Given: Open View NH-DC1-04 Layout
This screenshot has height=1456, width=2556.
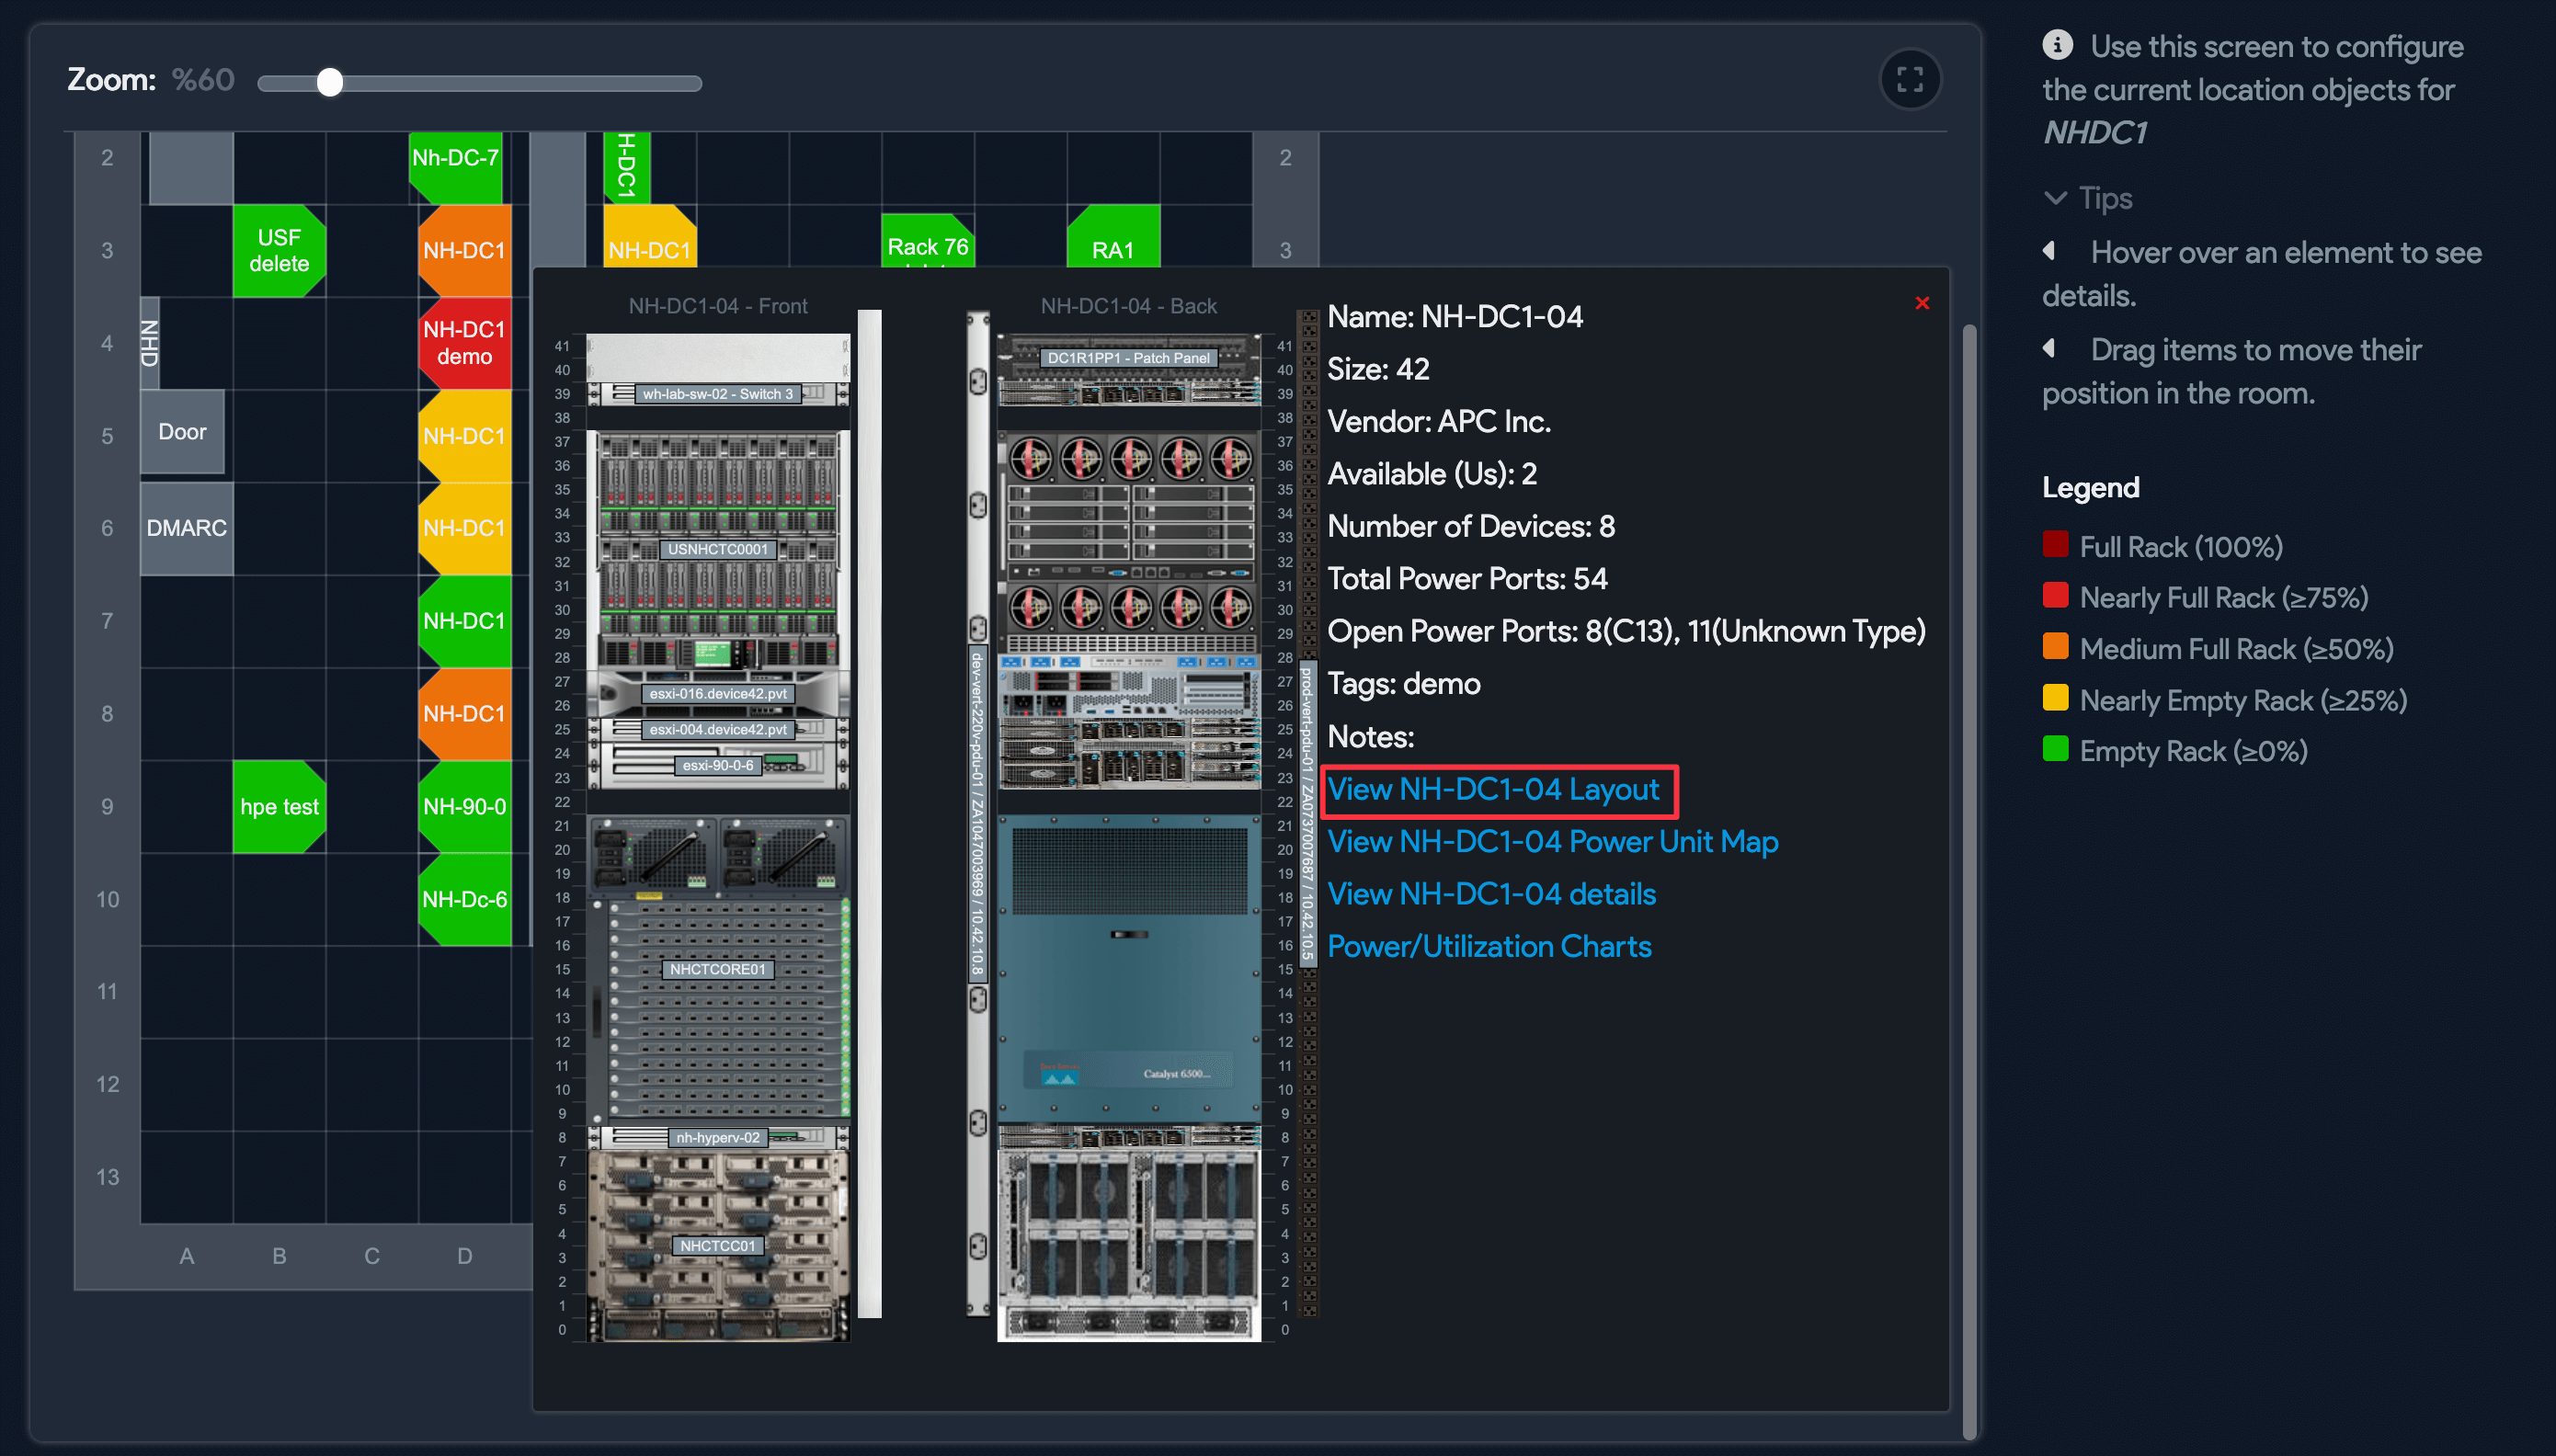Looking at the screenshot, I should (x=1496, y=790).
